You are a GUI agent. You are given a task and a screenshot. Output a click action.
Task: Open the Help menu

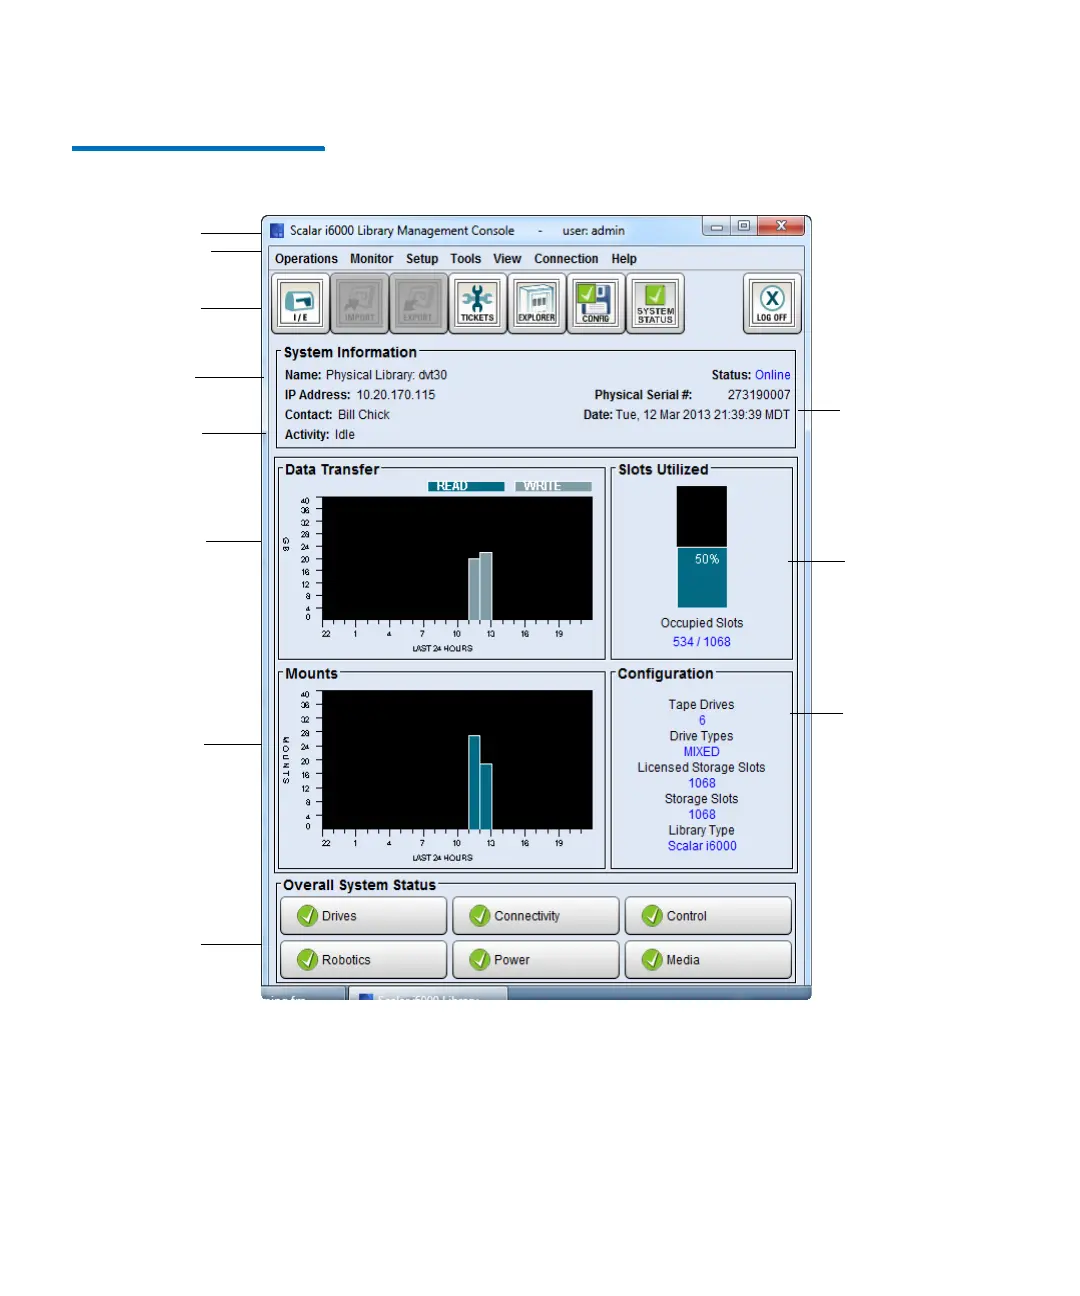point(624,259)
